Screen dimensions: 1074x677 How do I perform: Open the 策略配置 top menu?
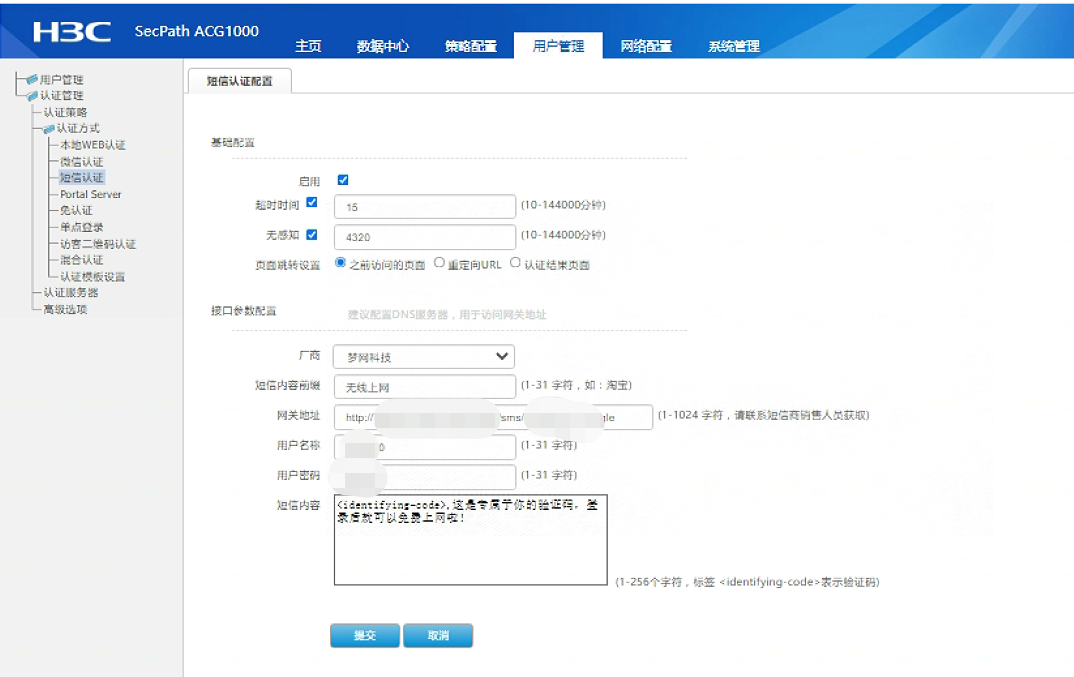pyautogui.click(x=471, y=46)
